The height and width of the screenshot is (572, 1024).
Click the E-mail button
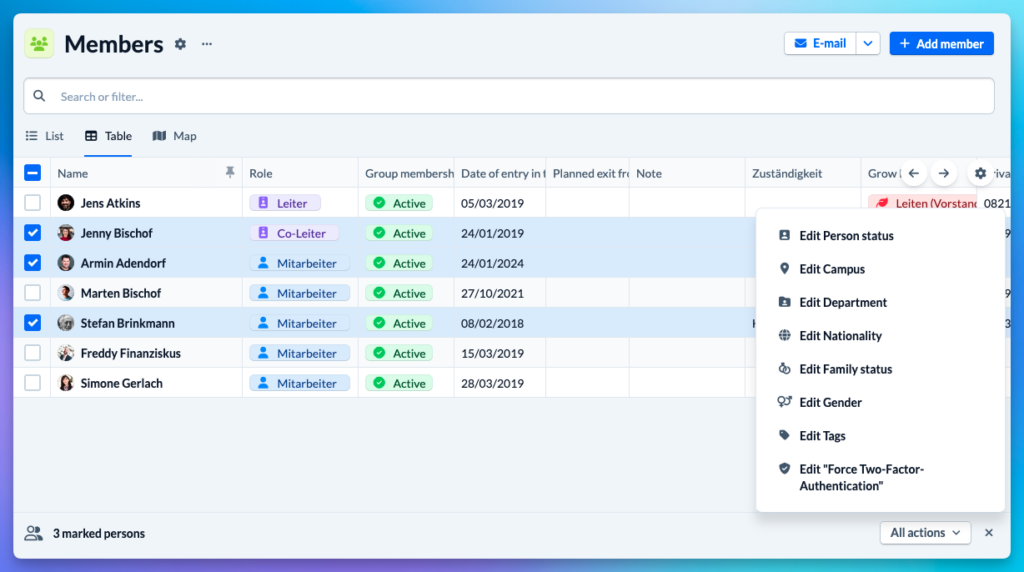pos(820,44)
